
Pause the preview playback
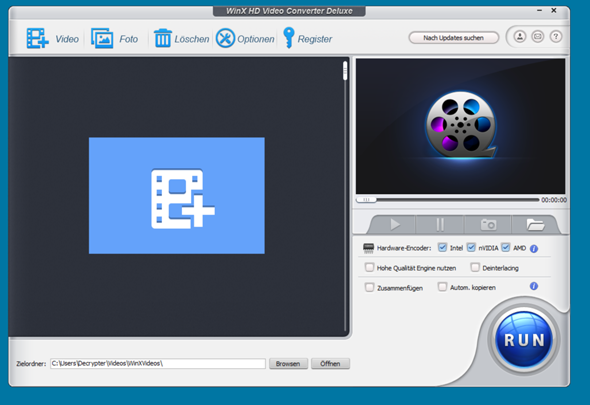coord(440,225)
